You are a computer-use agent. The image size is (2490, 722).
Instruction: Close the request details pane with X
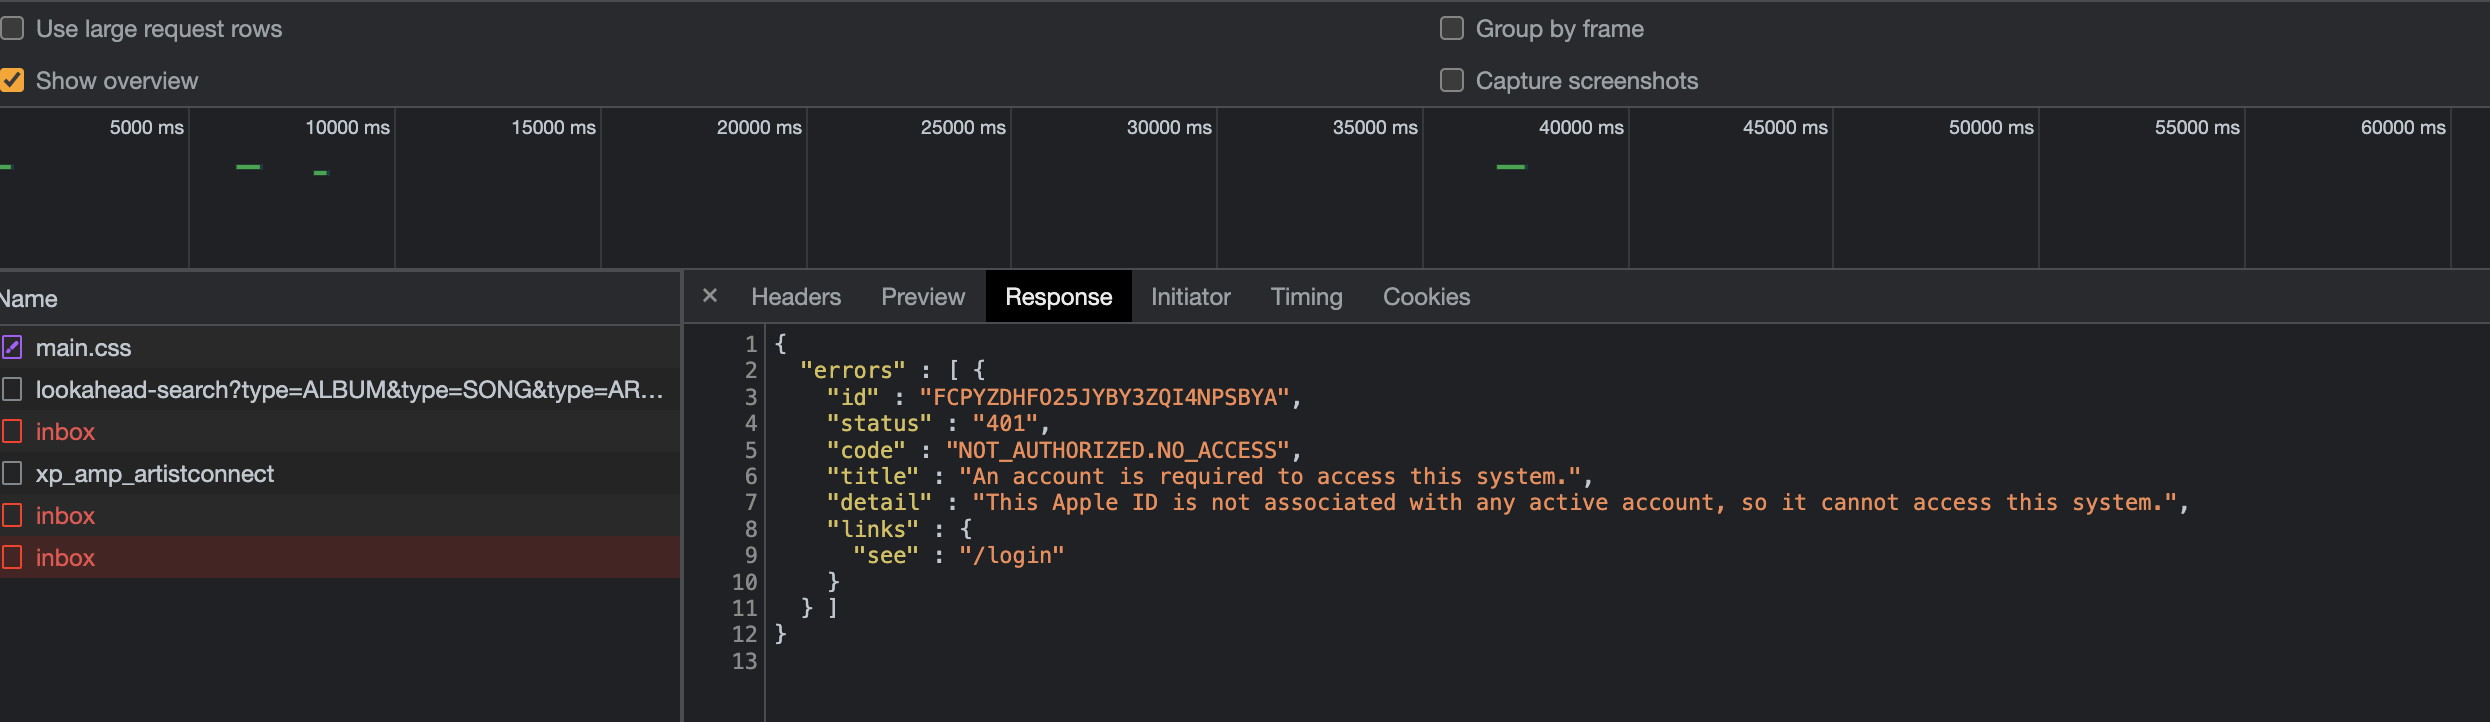(x=710, y=296)
